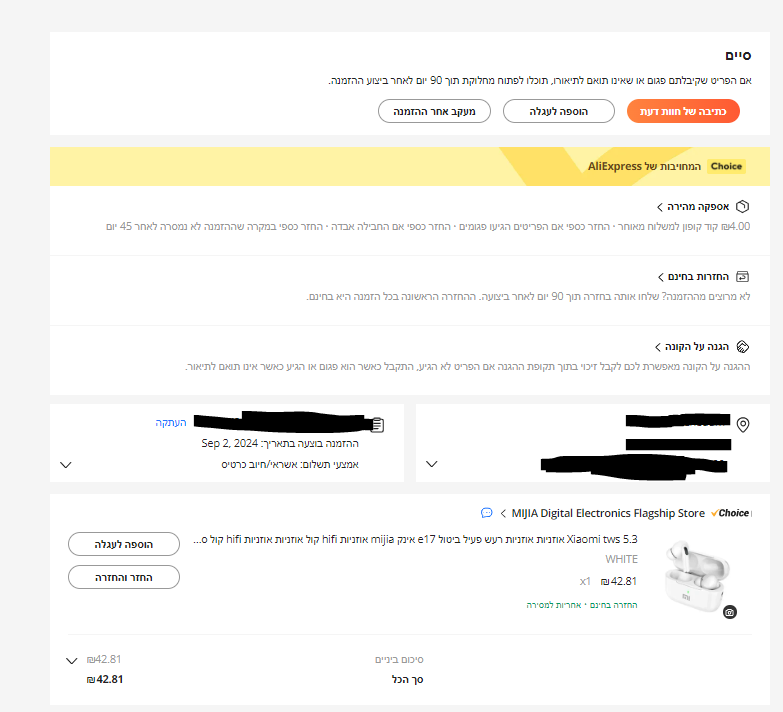Click the buyer protection shield icon
Image resolution: width=783 pixels, height=712 pixels.
tap(743, 346)
